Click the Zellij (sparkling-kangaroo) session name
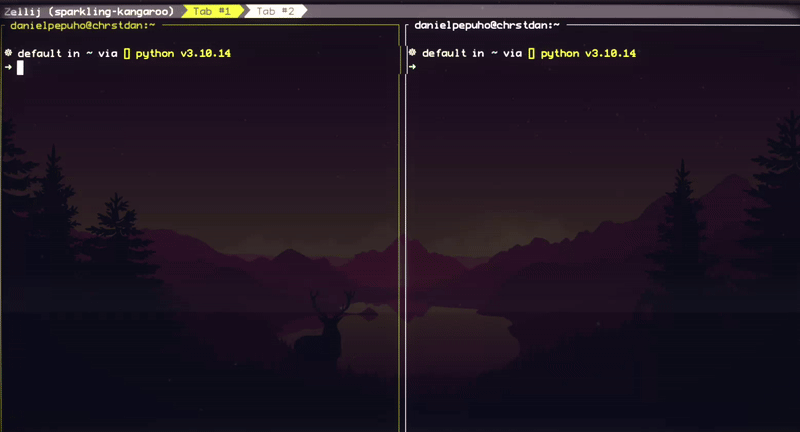 point(89,11)
